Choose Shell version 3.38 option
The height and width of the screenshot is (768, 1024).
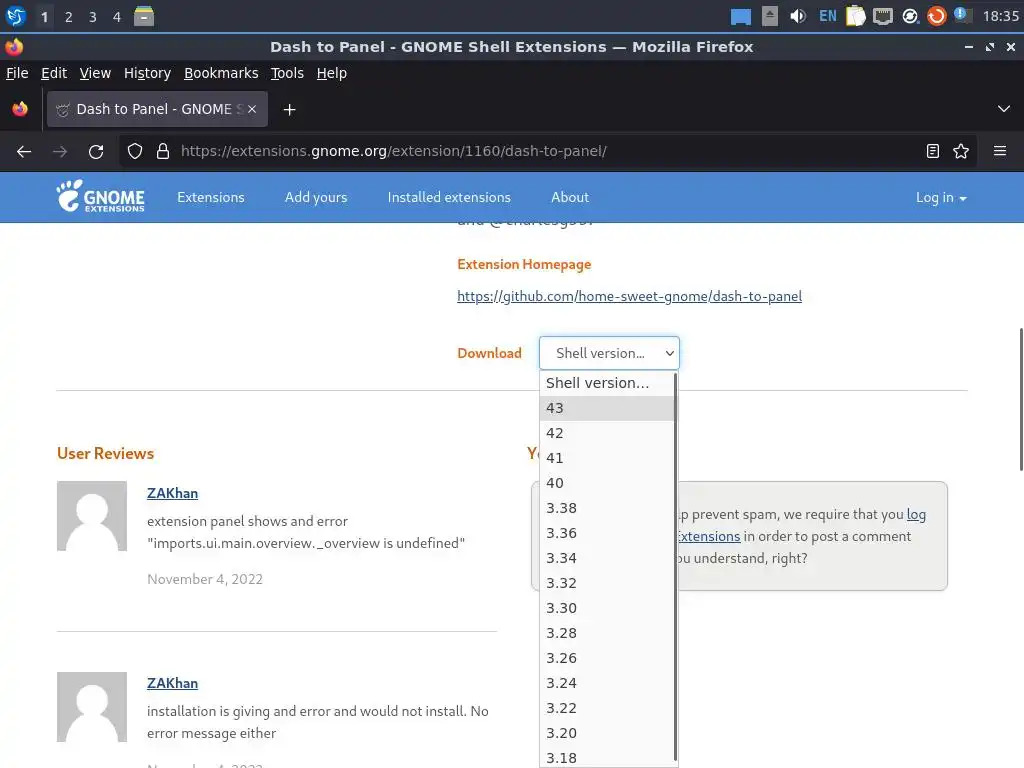(x=607, y=508)
